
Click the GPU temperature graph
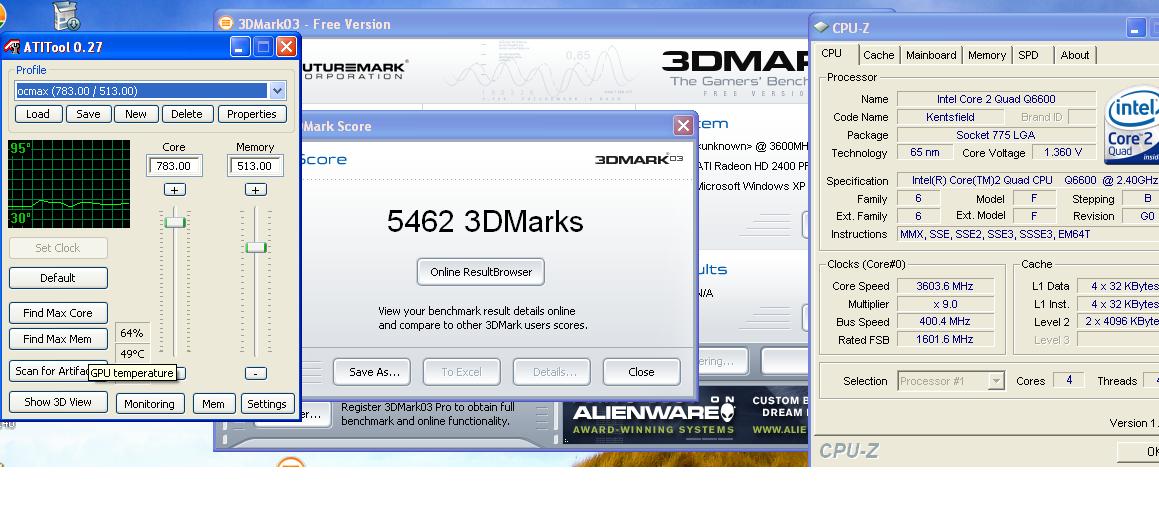click(69, 184)
